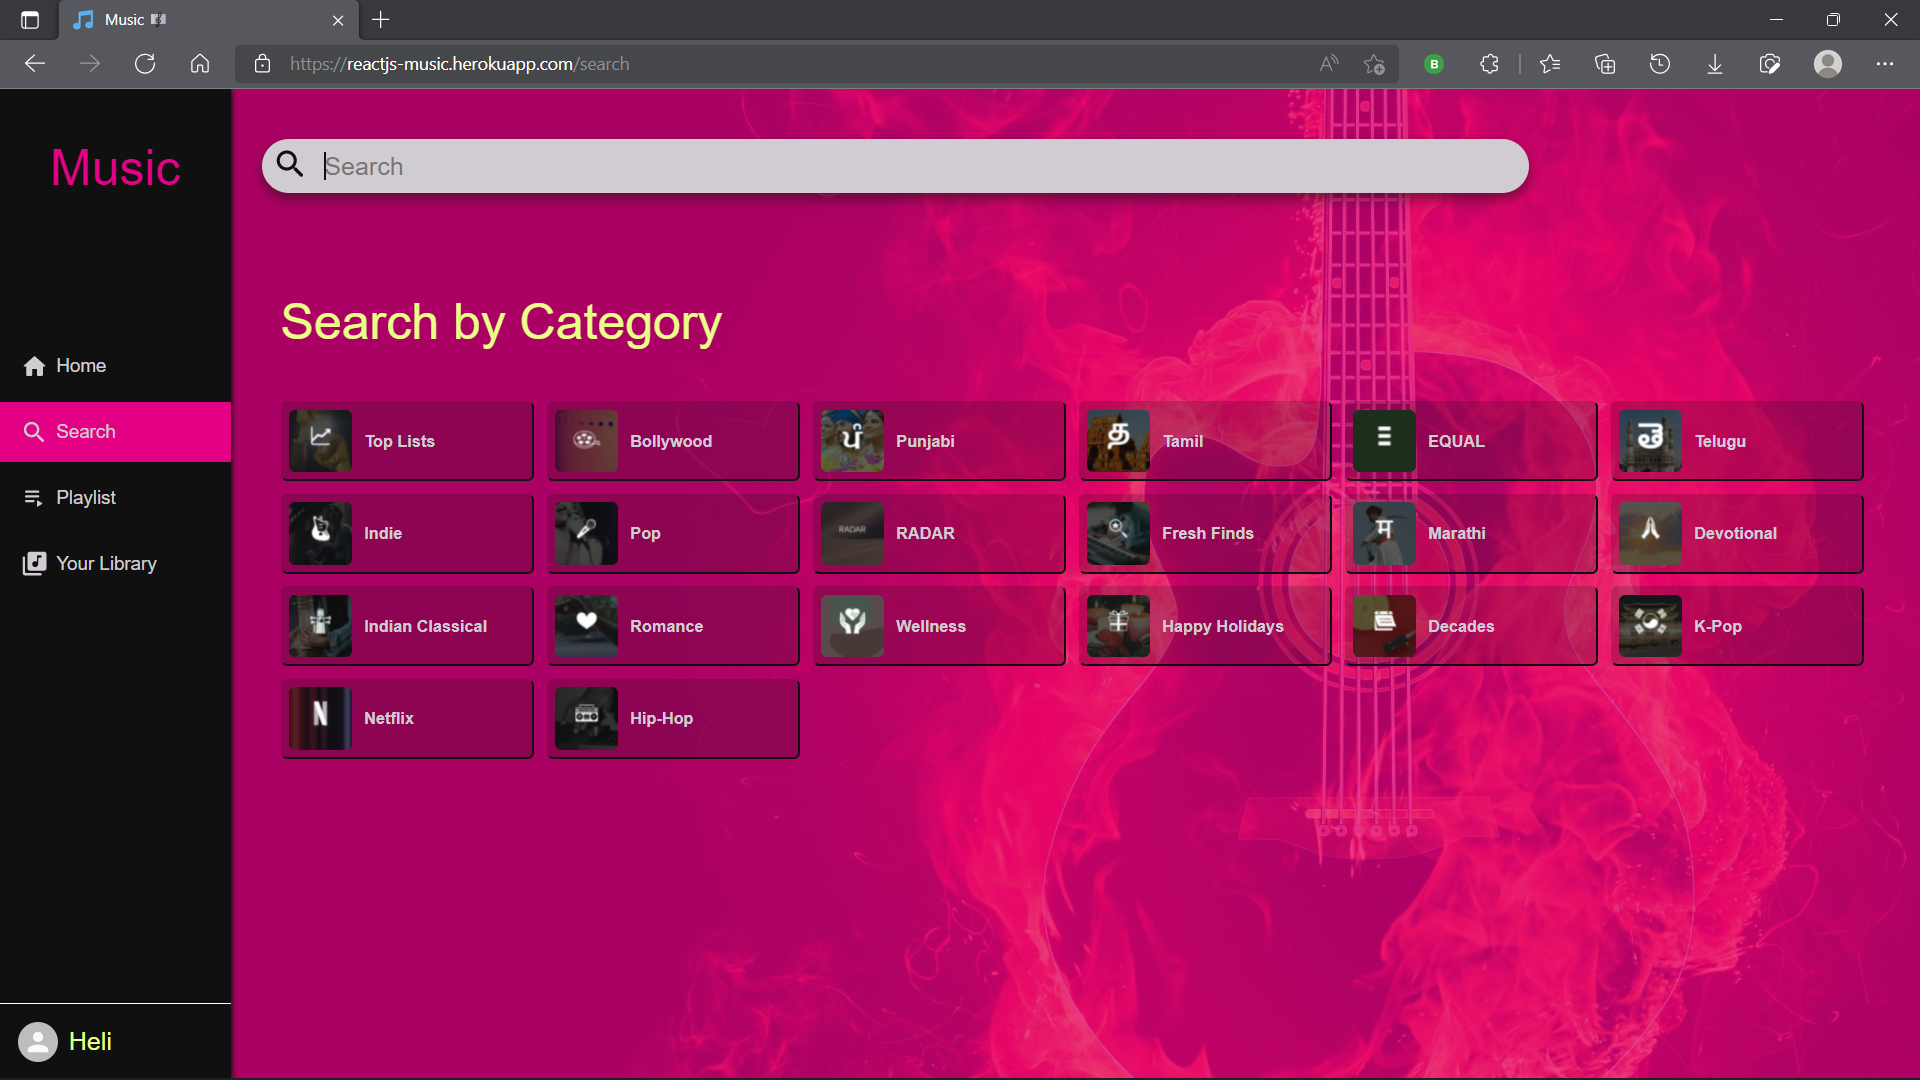Reload the page with refresh button

pyautogui.click(x=145, y=64)
